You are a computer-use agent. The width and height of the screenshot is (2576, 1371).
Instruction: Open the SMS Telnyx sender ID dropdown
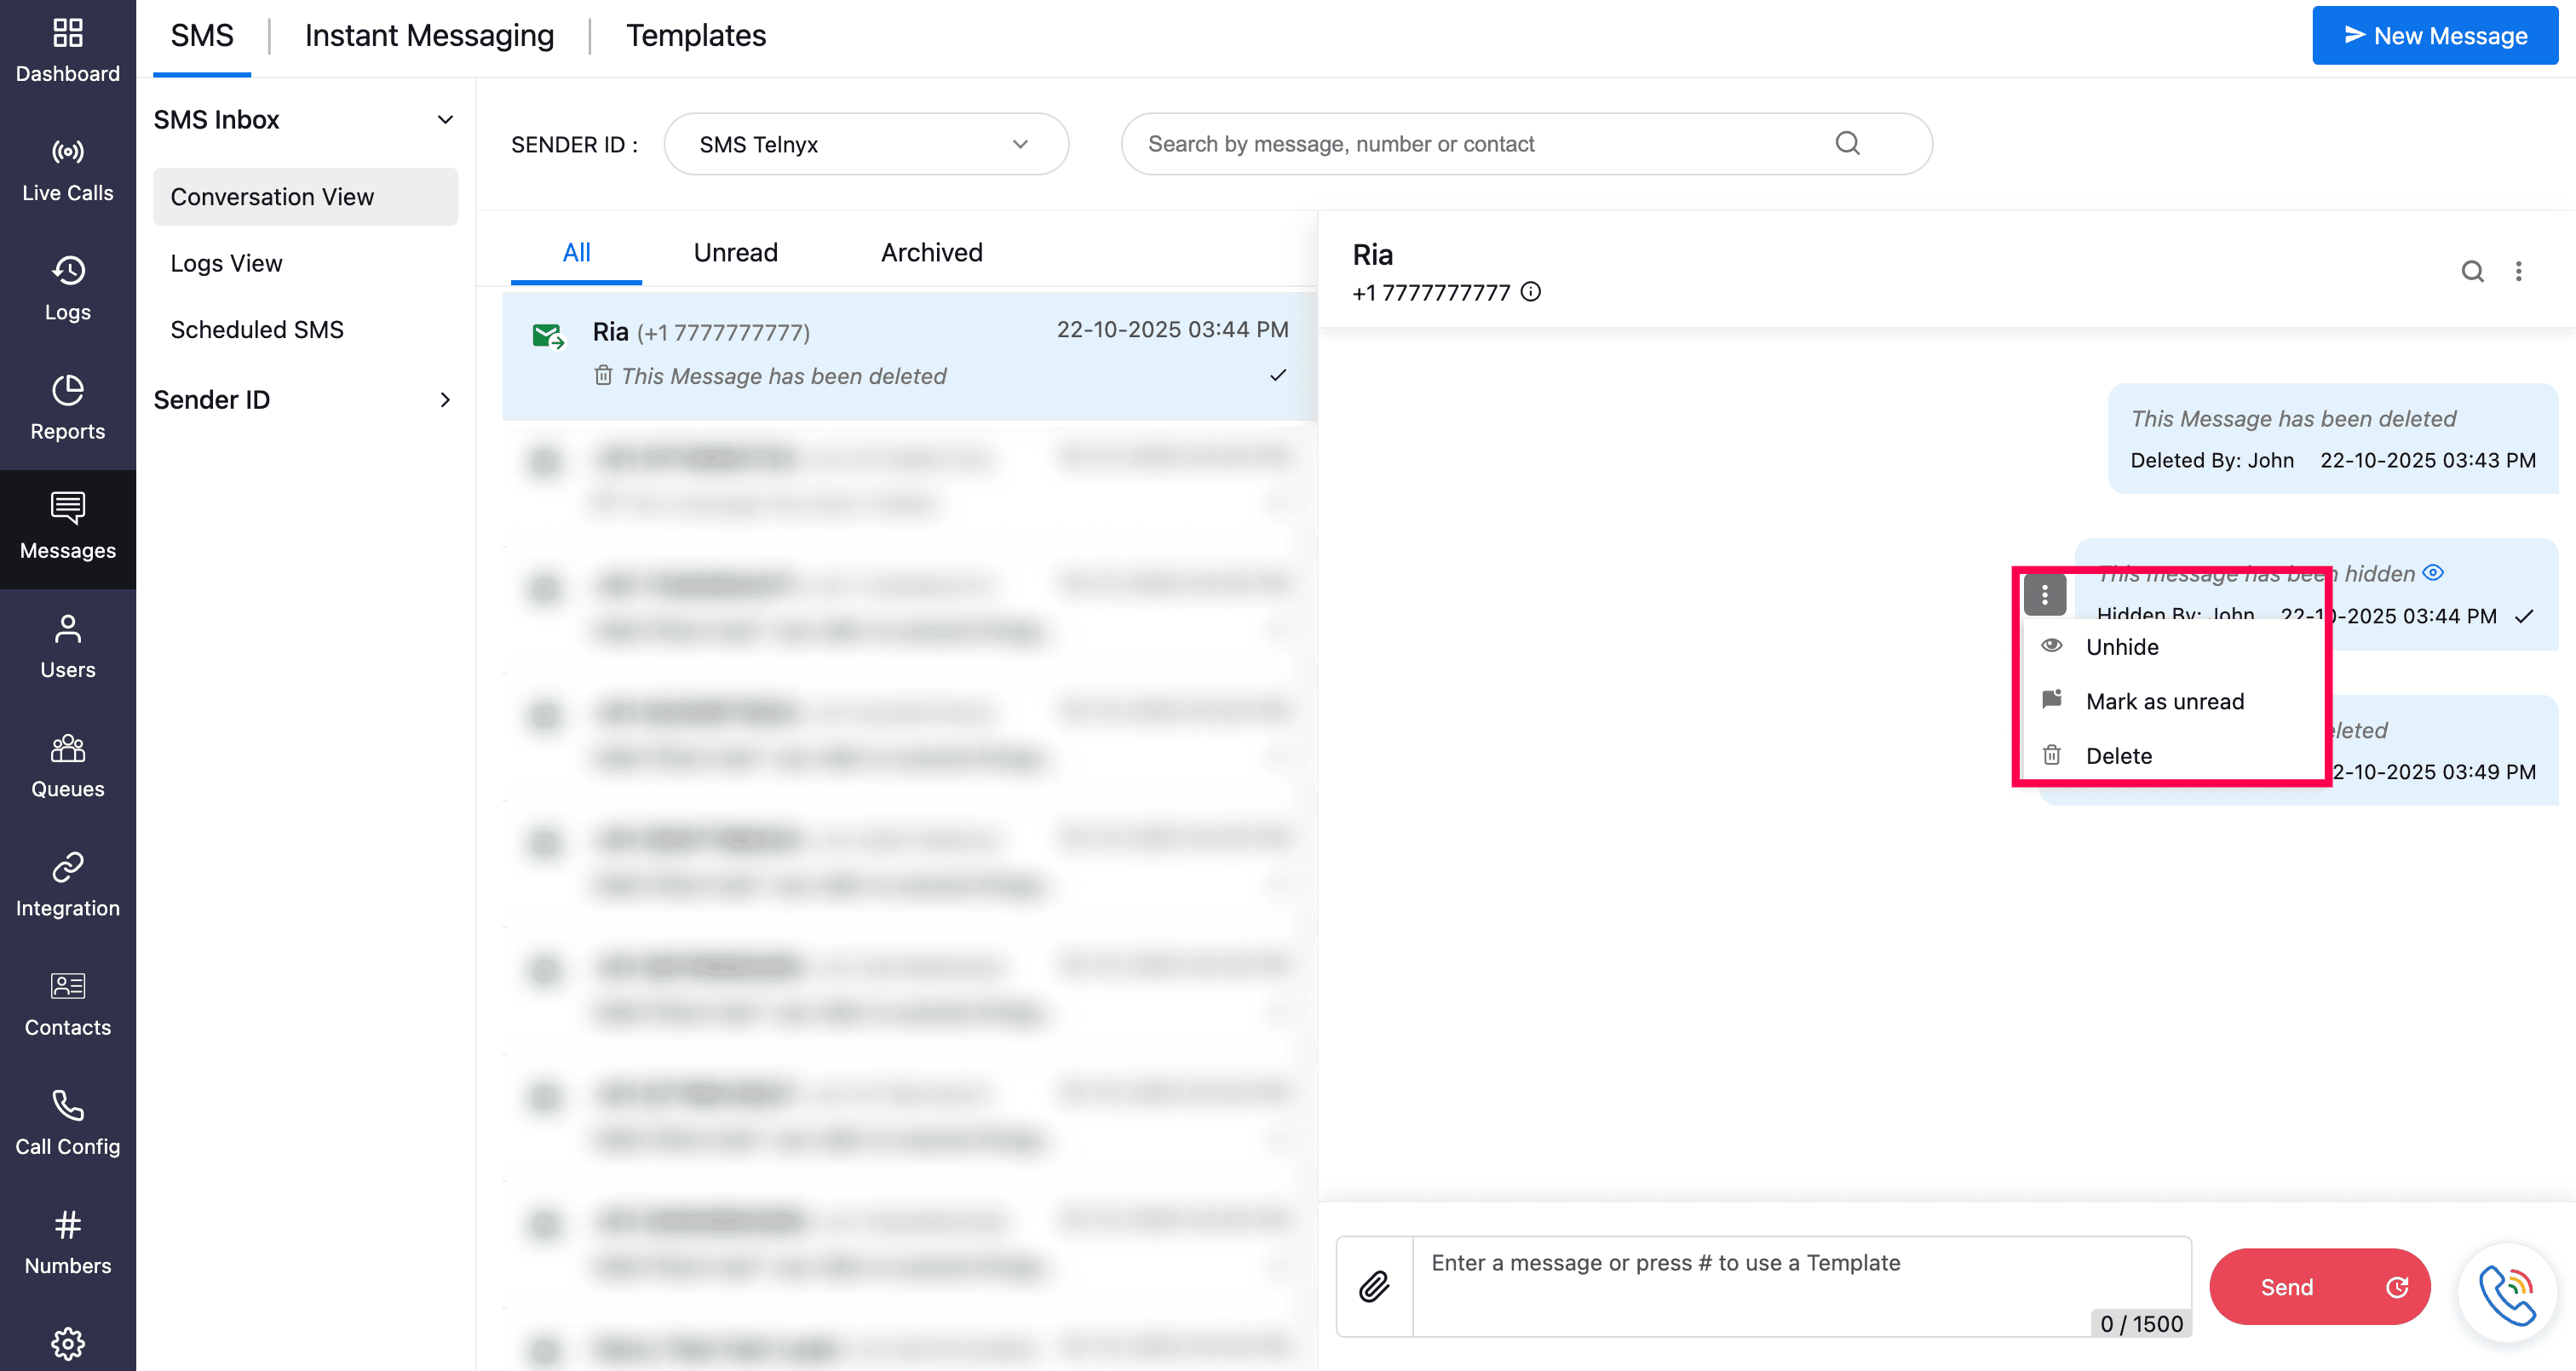click(865, 144)
